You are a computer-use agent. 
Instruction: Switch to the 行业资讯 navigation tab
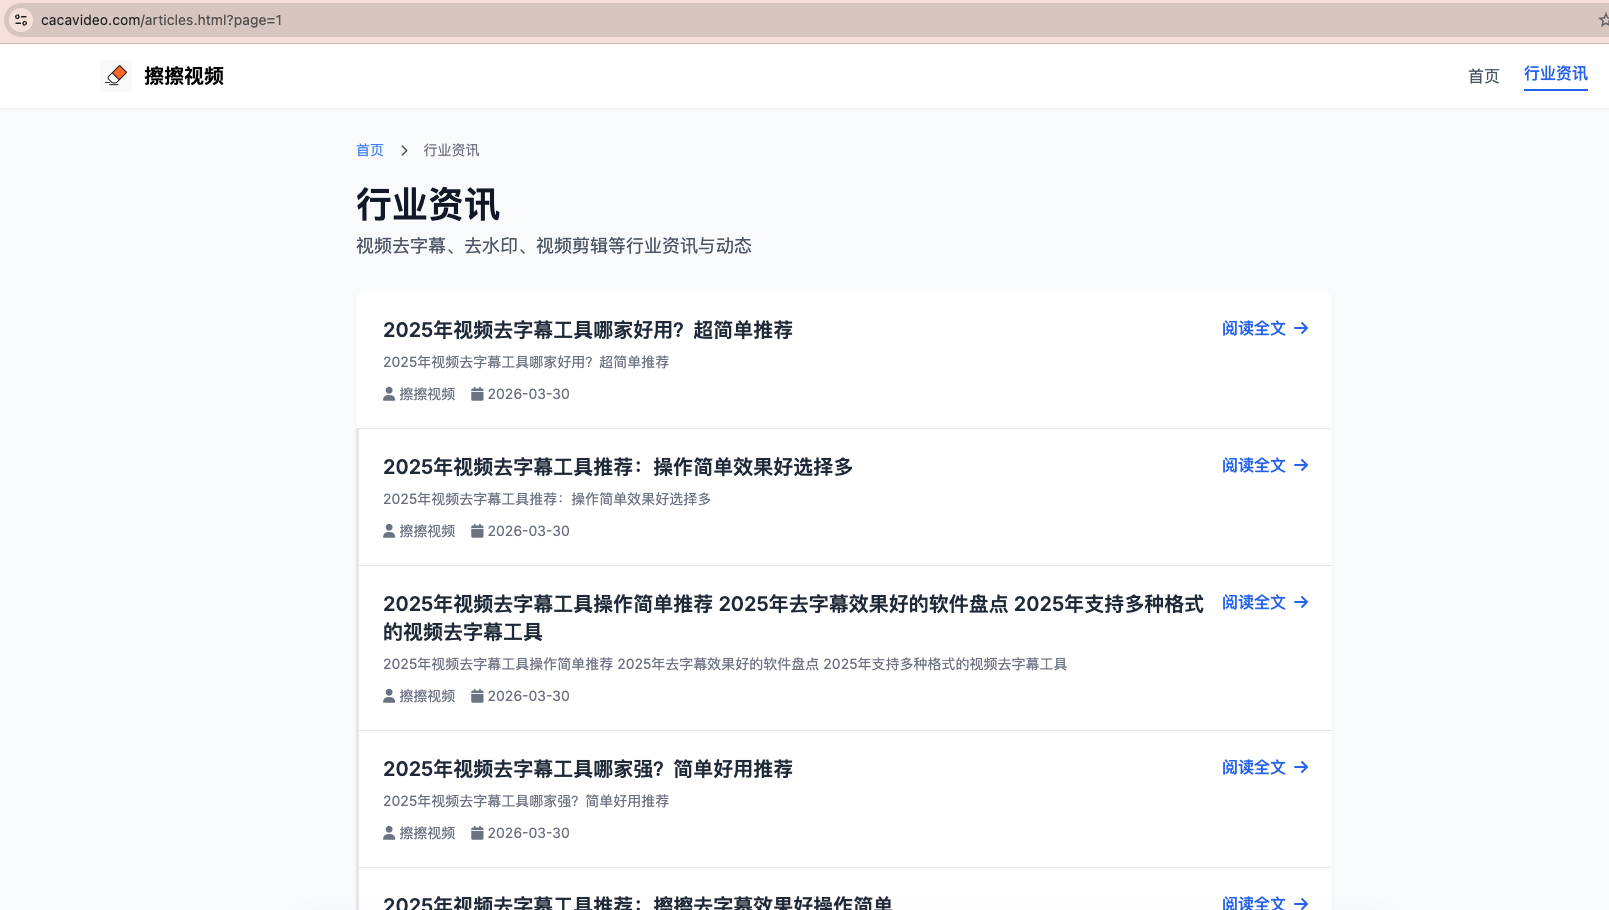point(1554,74)
